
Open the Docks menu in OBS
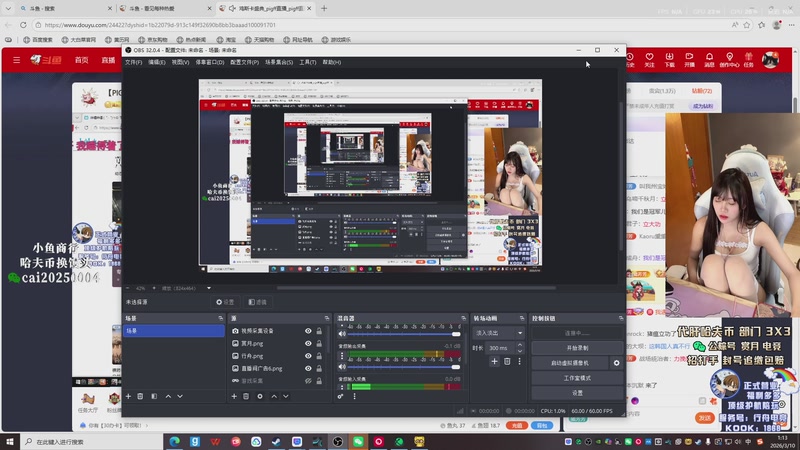(x=210, y=62)
